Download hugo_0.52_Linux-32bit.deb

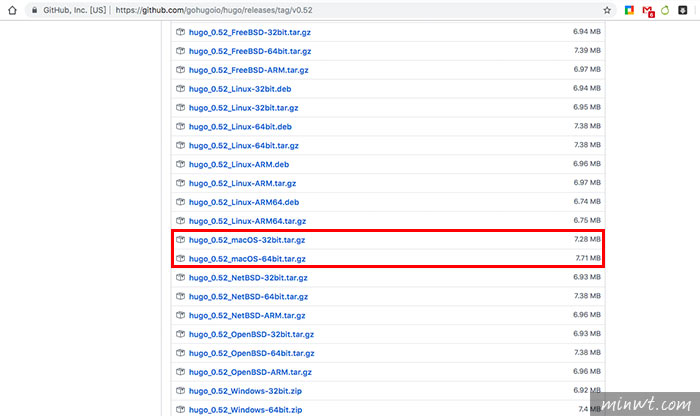(240, 89)
